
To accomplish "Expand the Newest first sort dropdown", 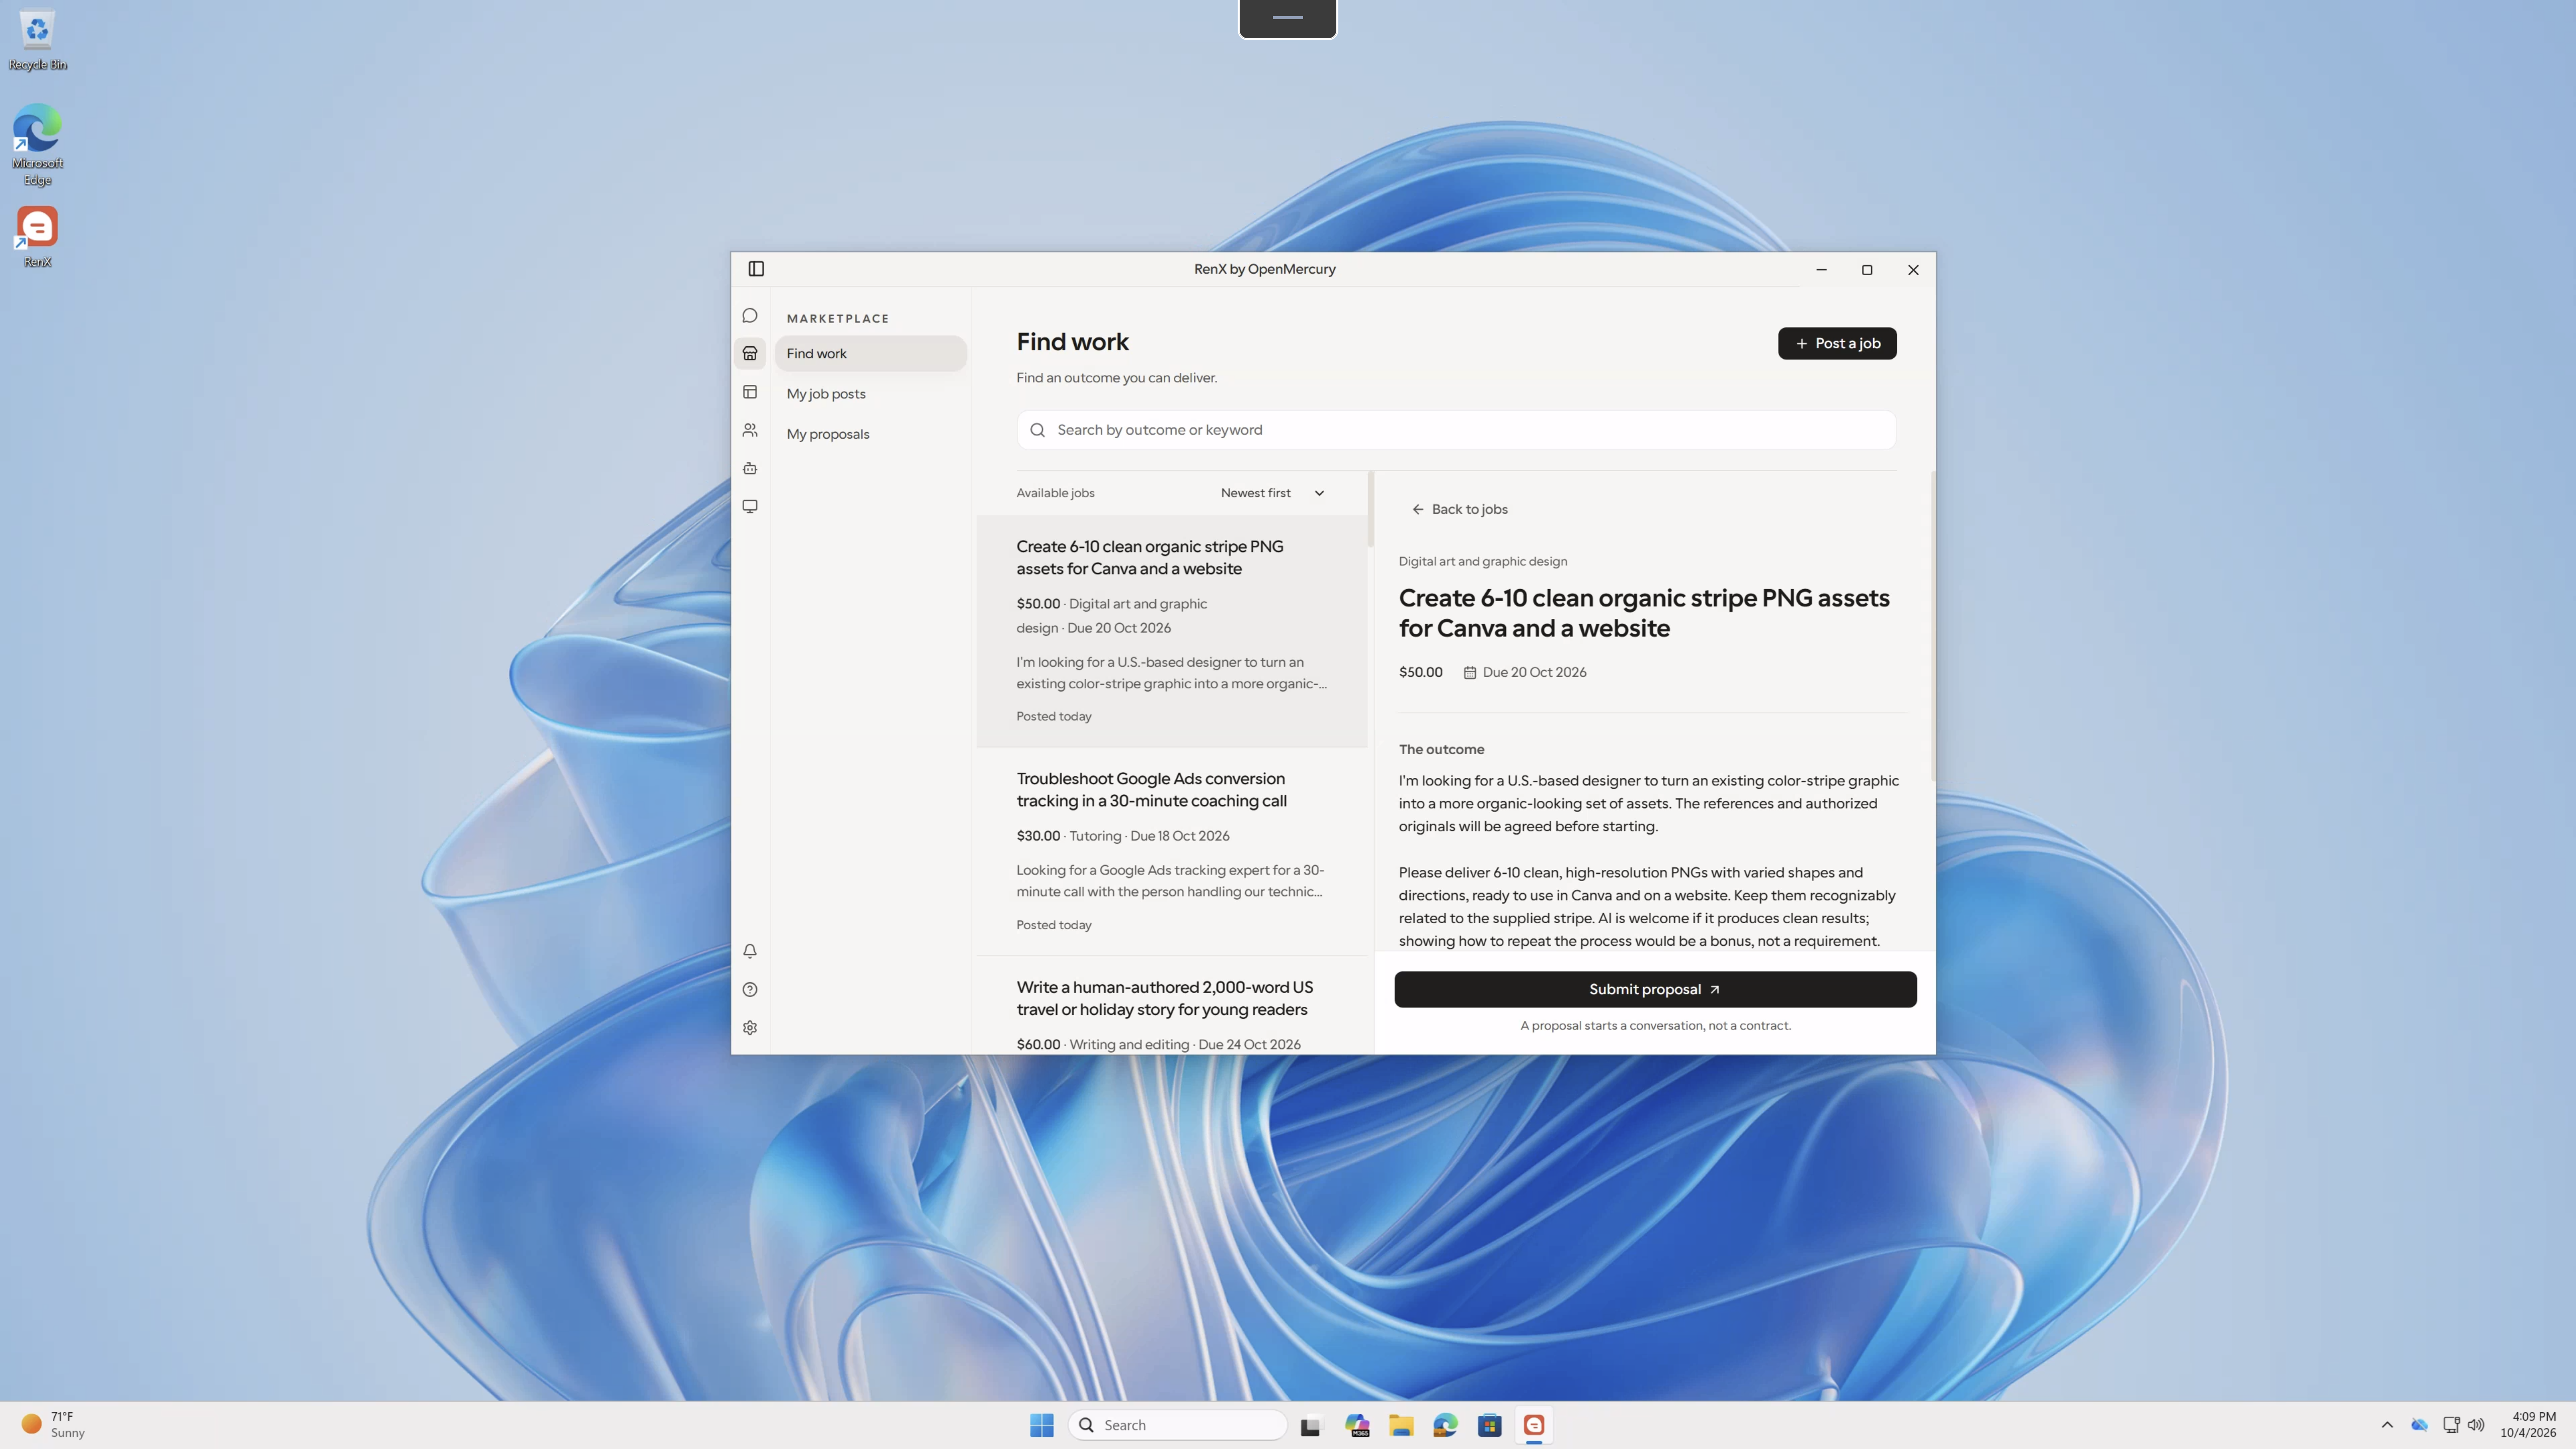I will [1272, 493].
